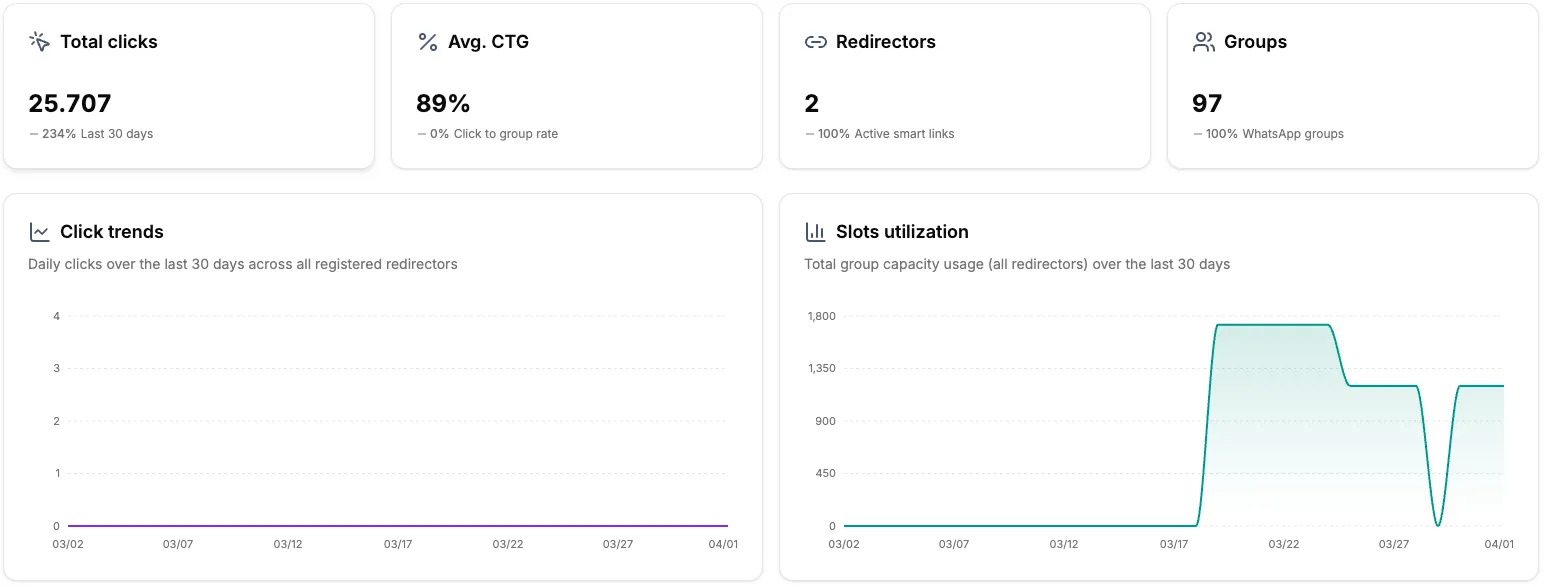Click the Groups count showing 97
Screen dimensions: 1544x587
[x=1207, y=102]
